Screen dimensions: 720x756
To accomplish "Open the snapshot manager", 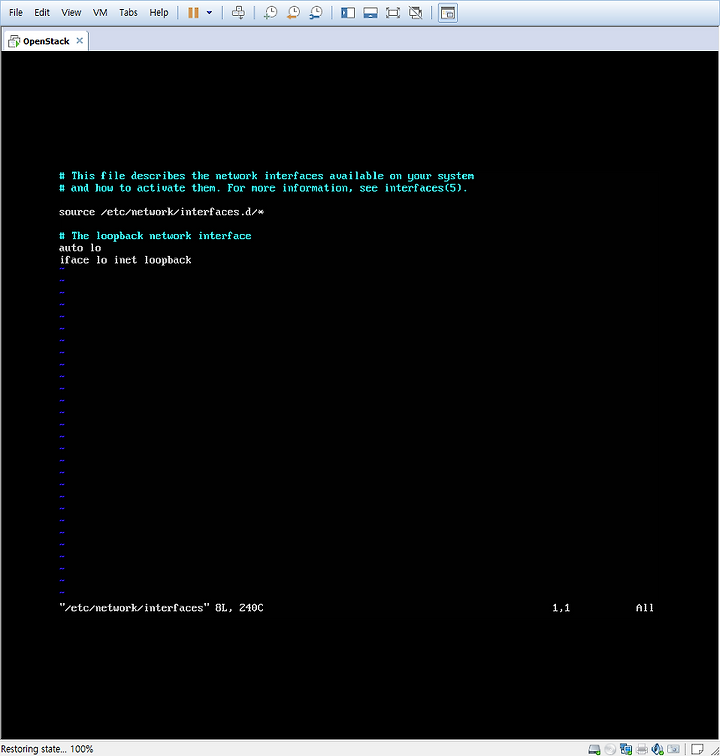I will click(x=315, y=13).
